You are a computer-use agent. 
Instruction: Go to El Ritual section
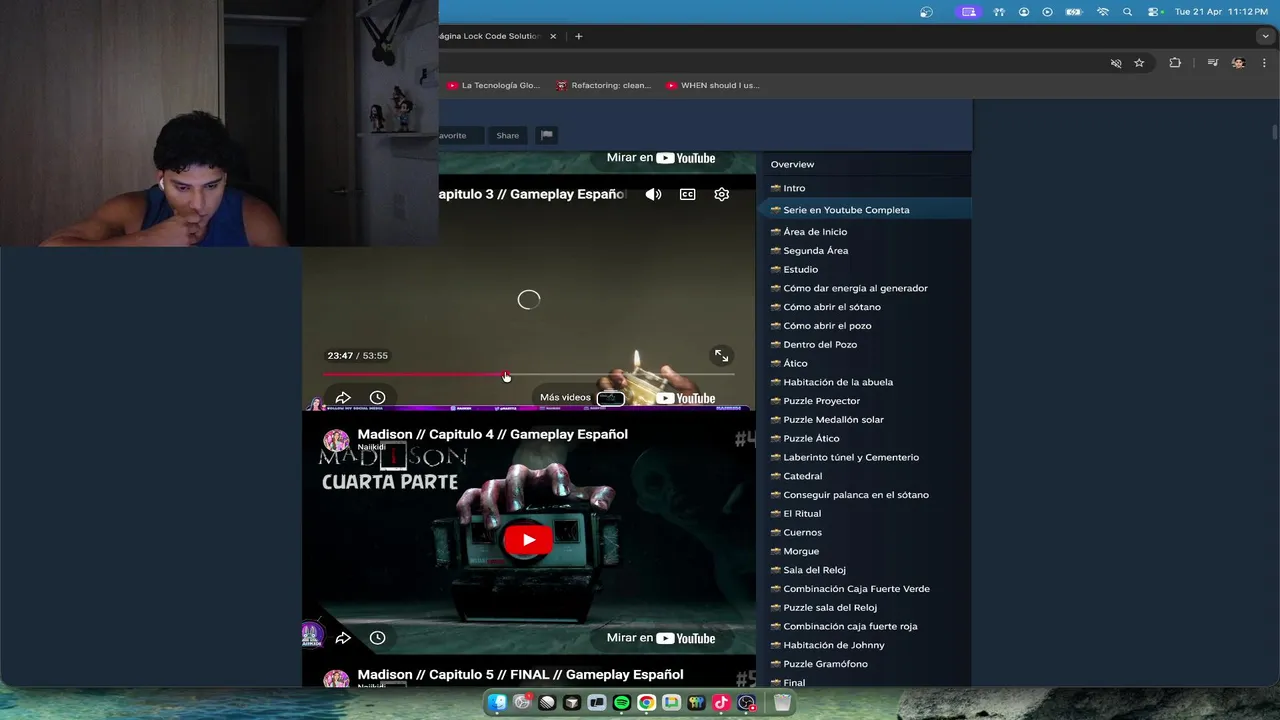click(802, 514)
